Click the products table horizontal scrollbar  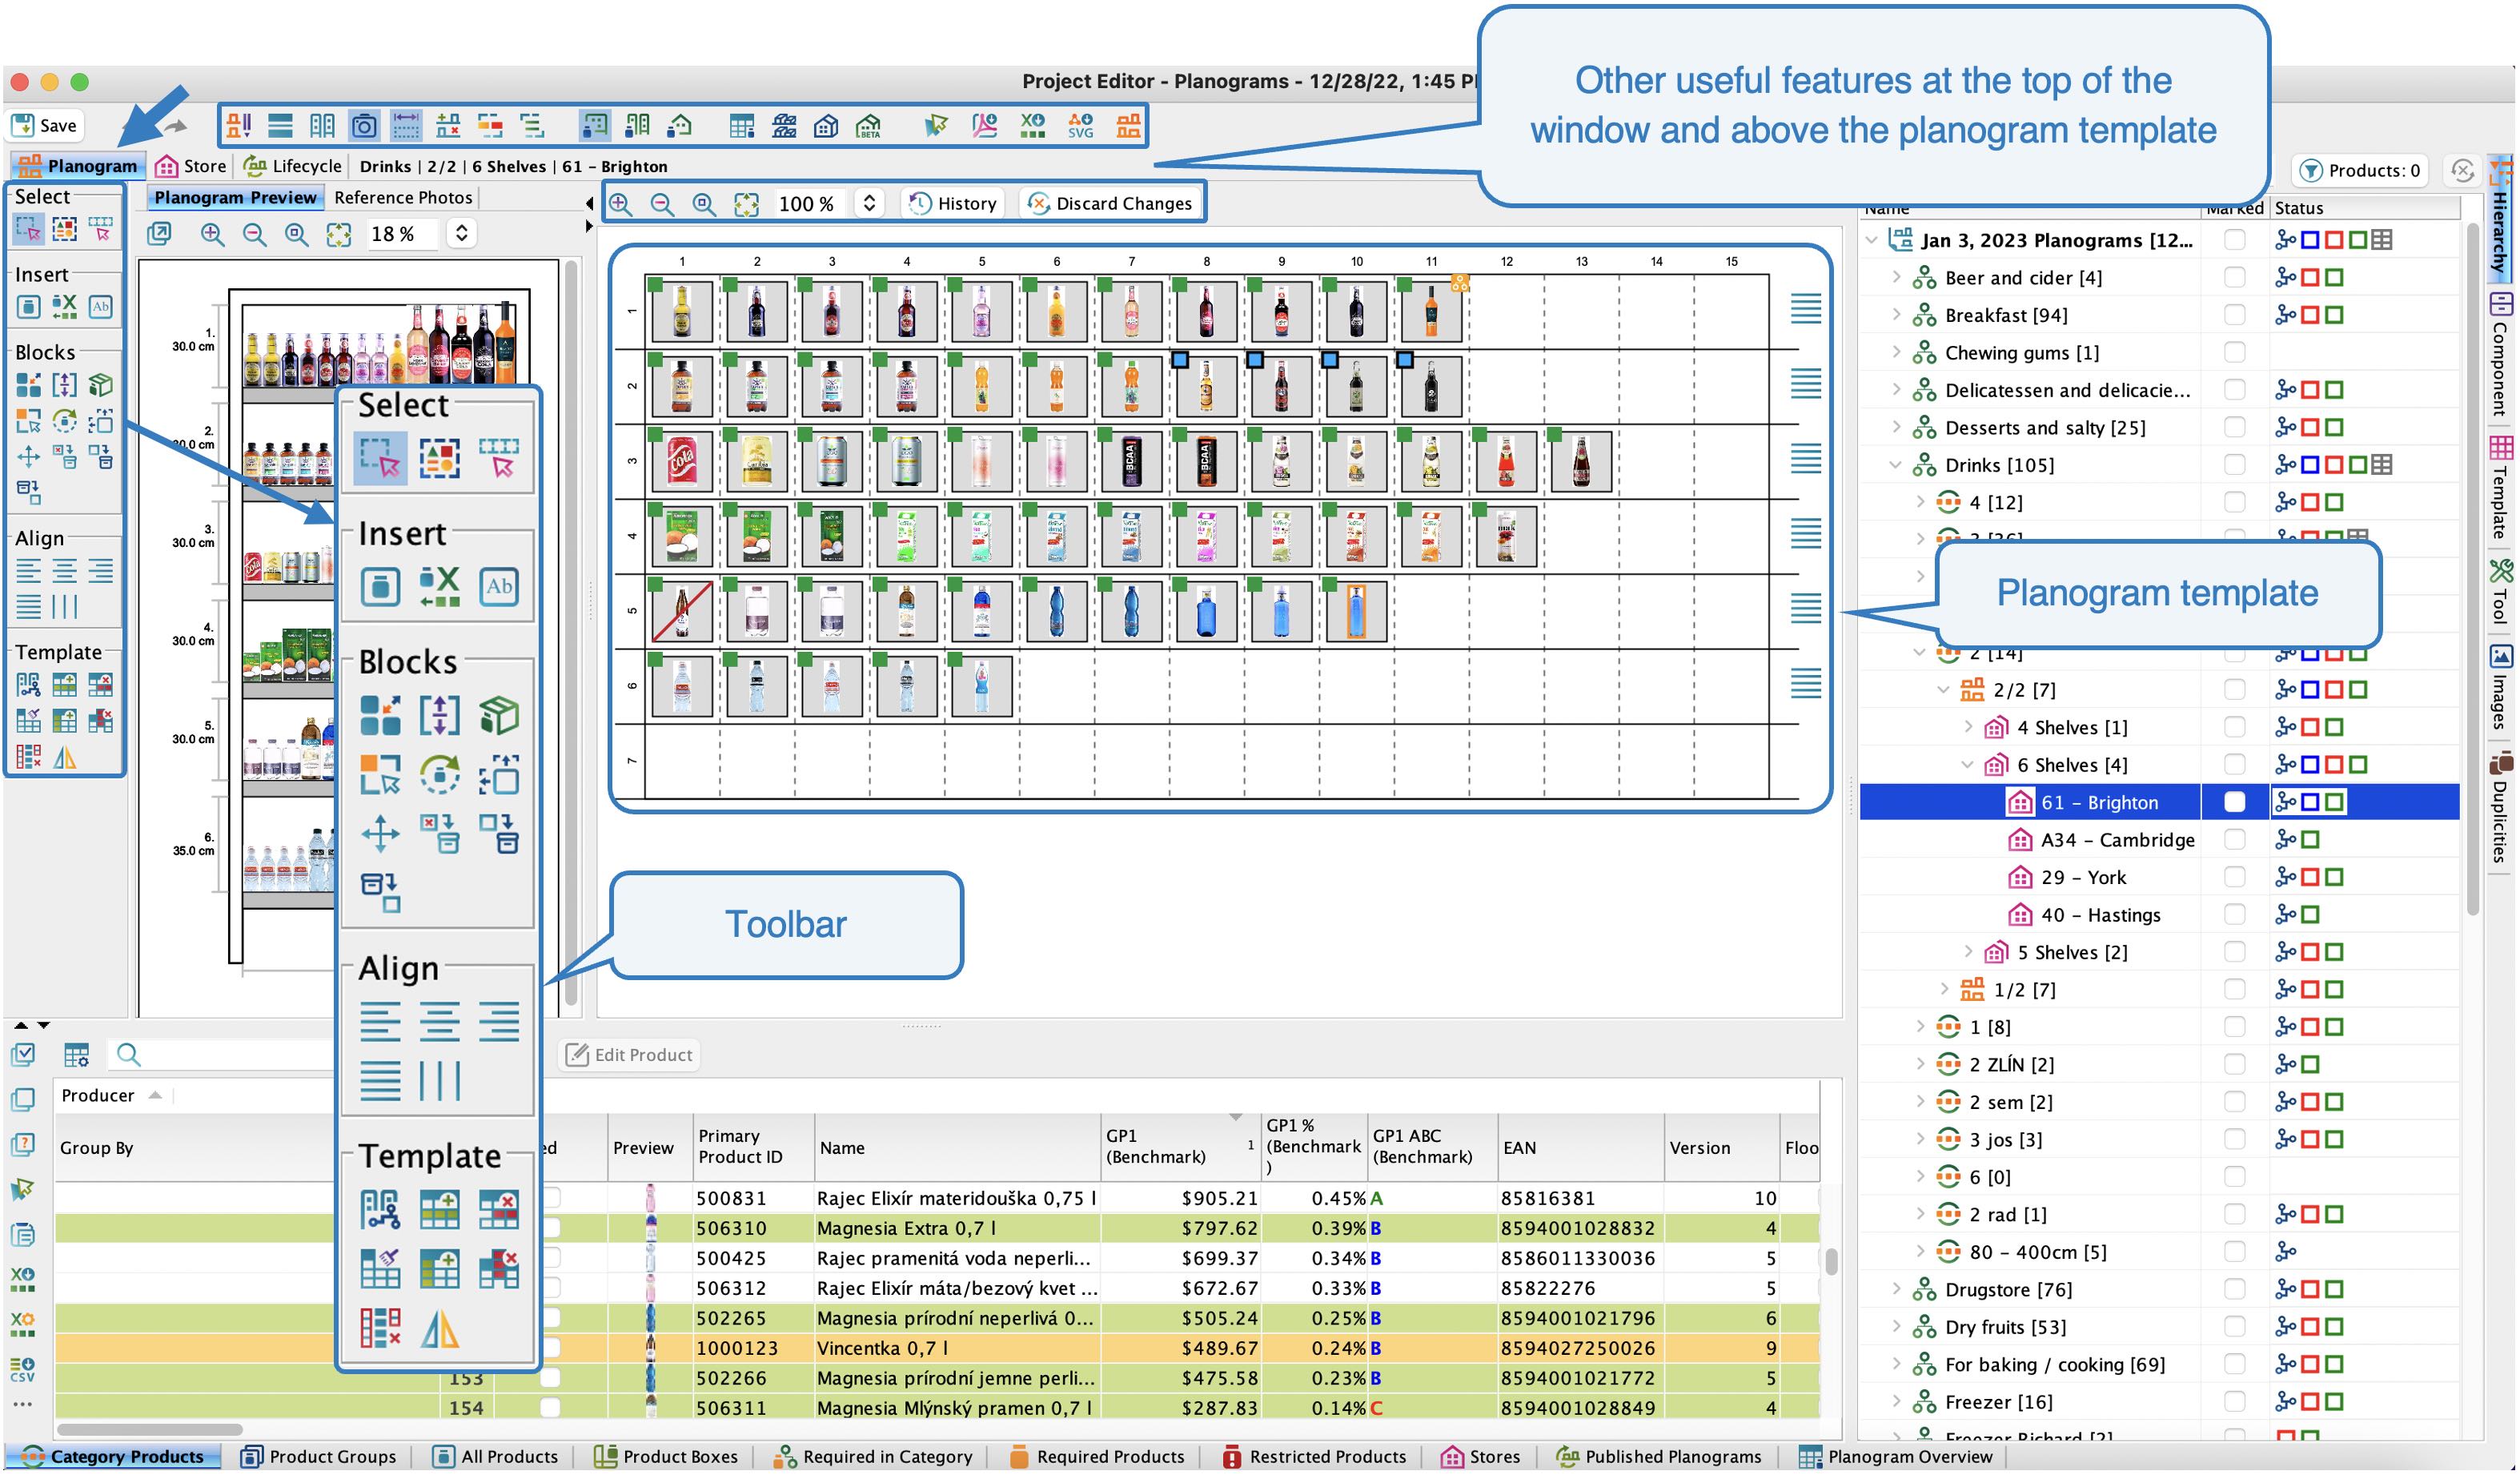click(150, 1430)
